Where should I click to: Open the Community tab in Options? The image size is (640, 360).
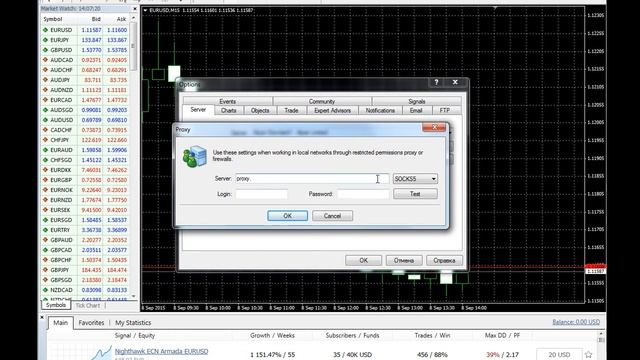tap(322, 101)
